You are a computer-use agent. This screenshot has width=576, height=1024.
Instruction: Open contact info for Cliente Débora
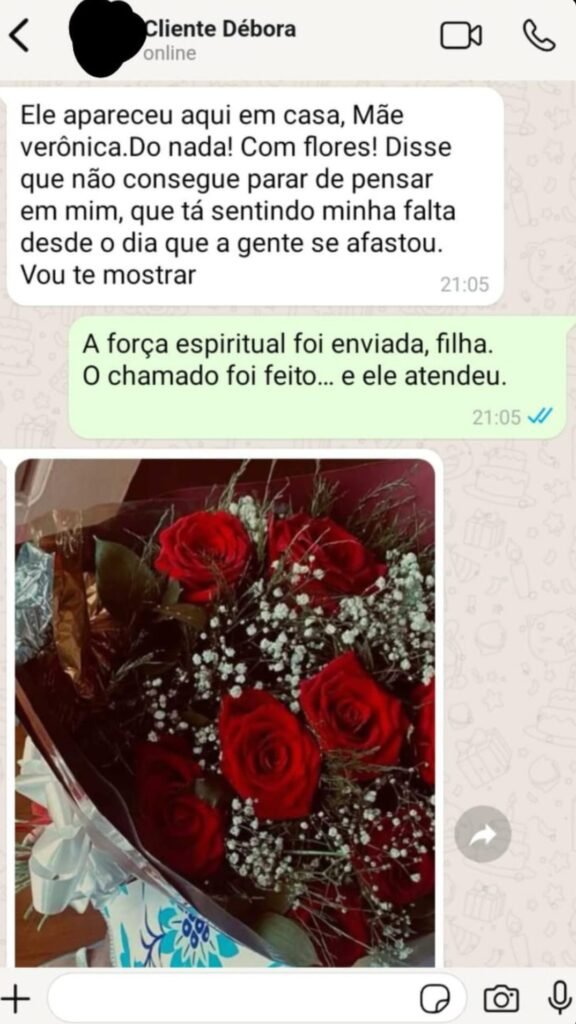[x=219, y=29]
